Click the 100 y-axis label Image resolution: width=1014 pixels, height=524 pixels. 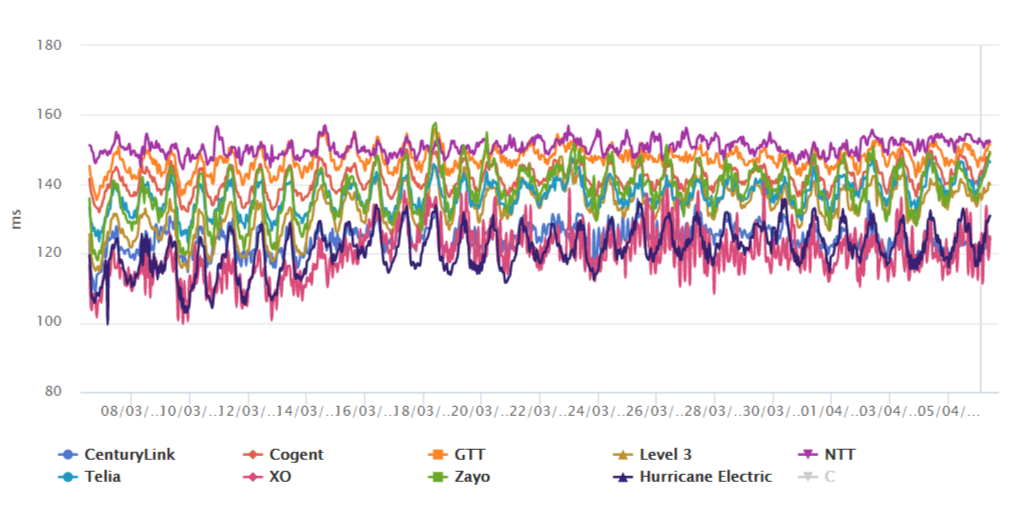click(x=49, y=322)
